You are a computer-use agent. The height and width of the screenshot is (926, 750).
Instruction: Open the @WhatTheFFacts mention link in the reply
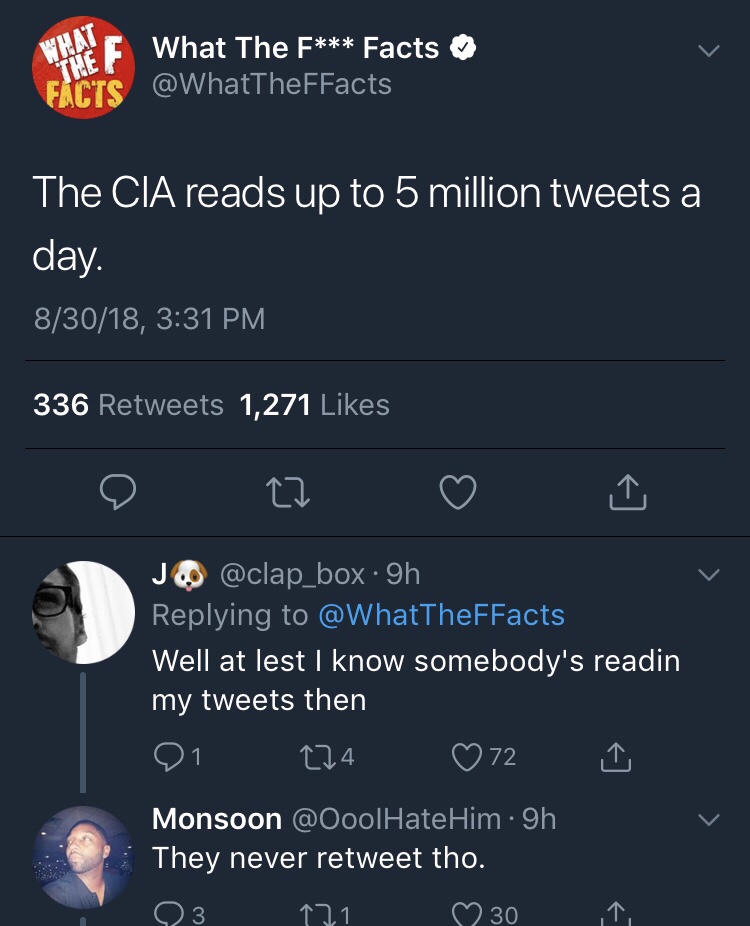440,615
